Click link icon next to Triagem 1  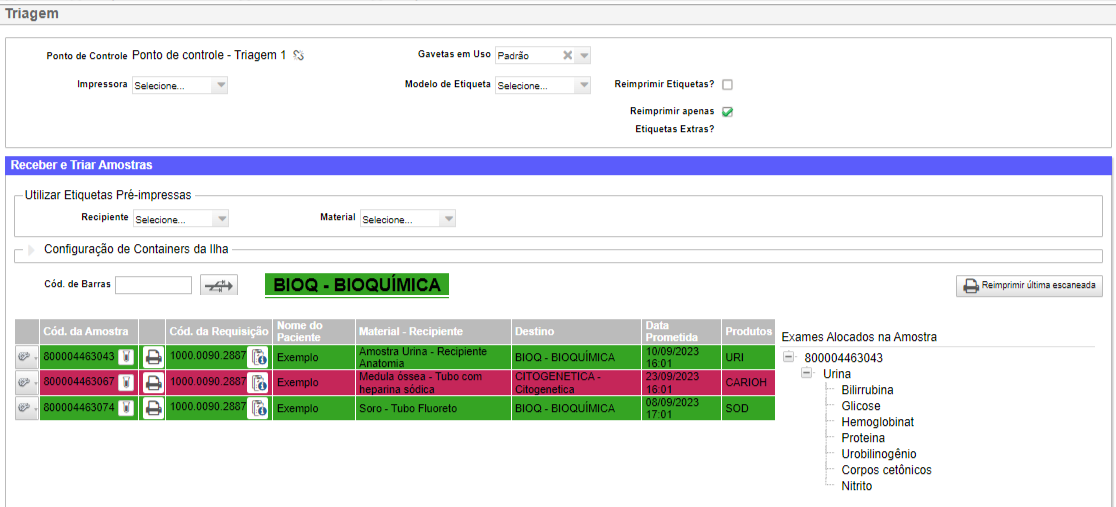(x=298, y=56)
